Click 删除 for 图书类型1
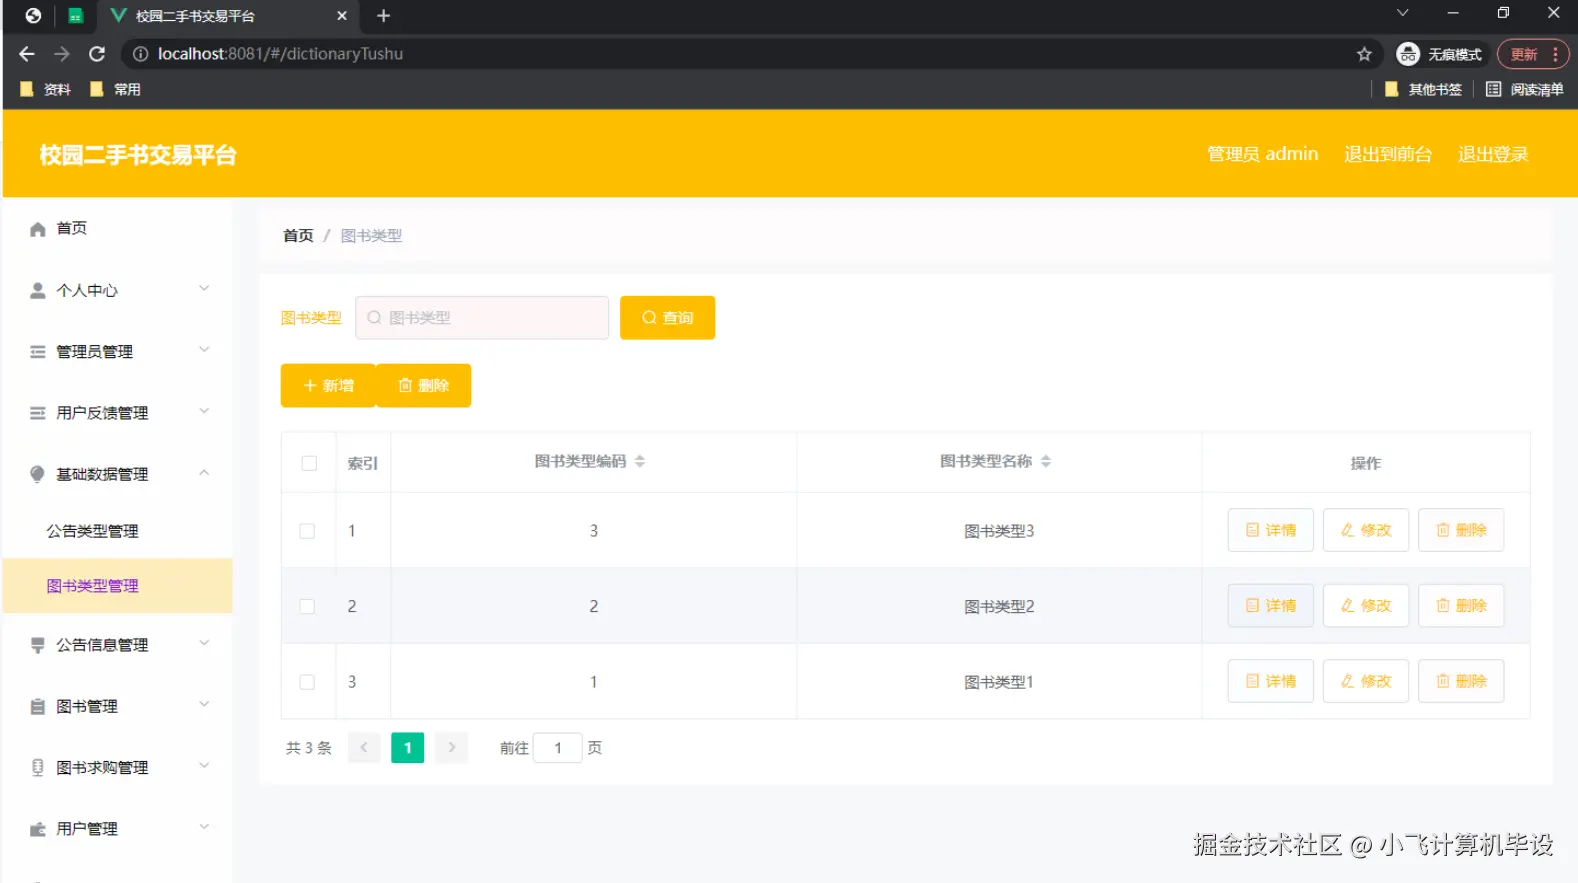Viewport: 1578px width, 883px height. coord(1461,682)
